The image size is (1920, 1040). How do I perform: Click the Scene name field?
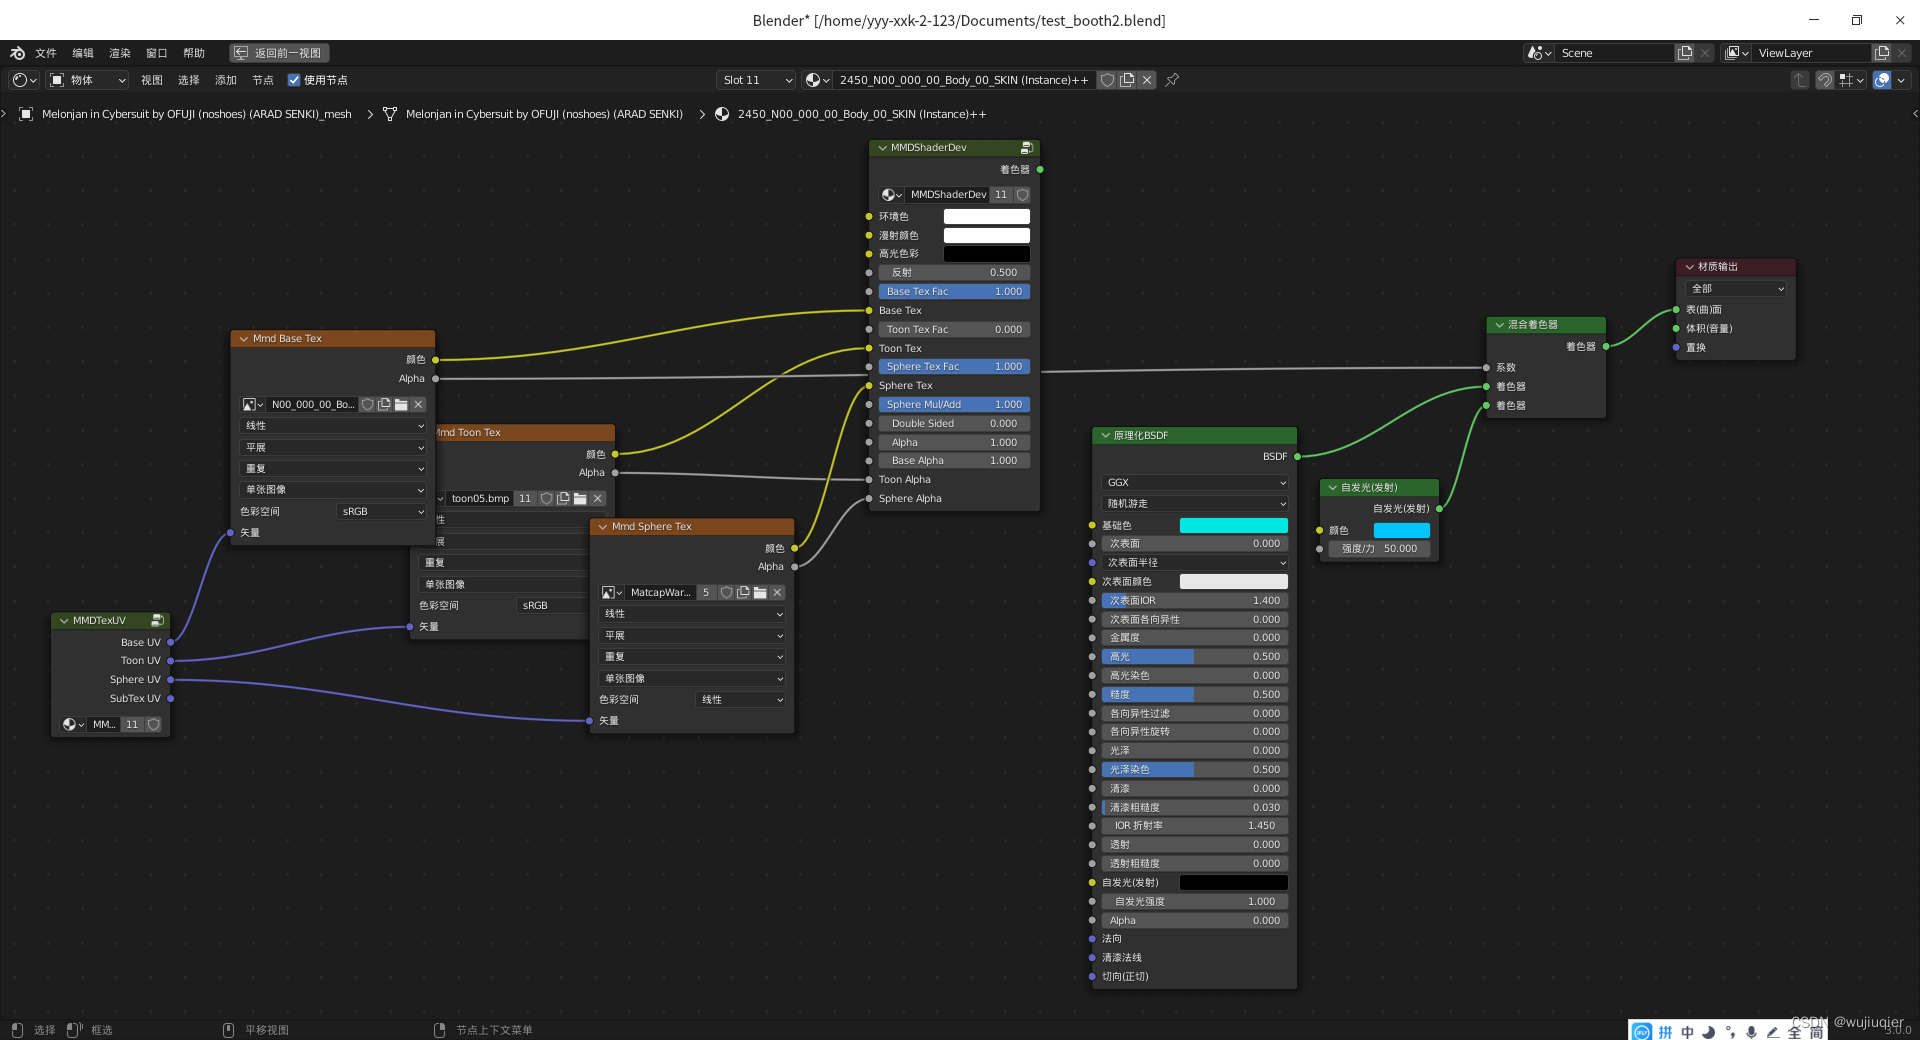pos(1615,53)
